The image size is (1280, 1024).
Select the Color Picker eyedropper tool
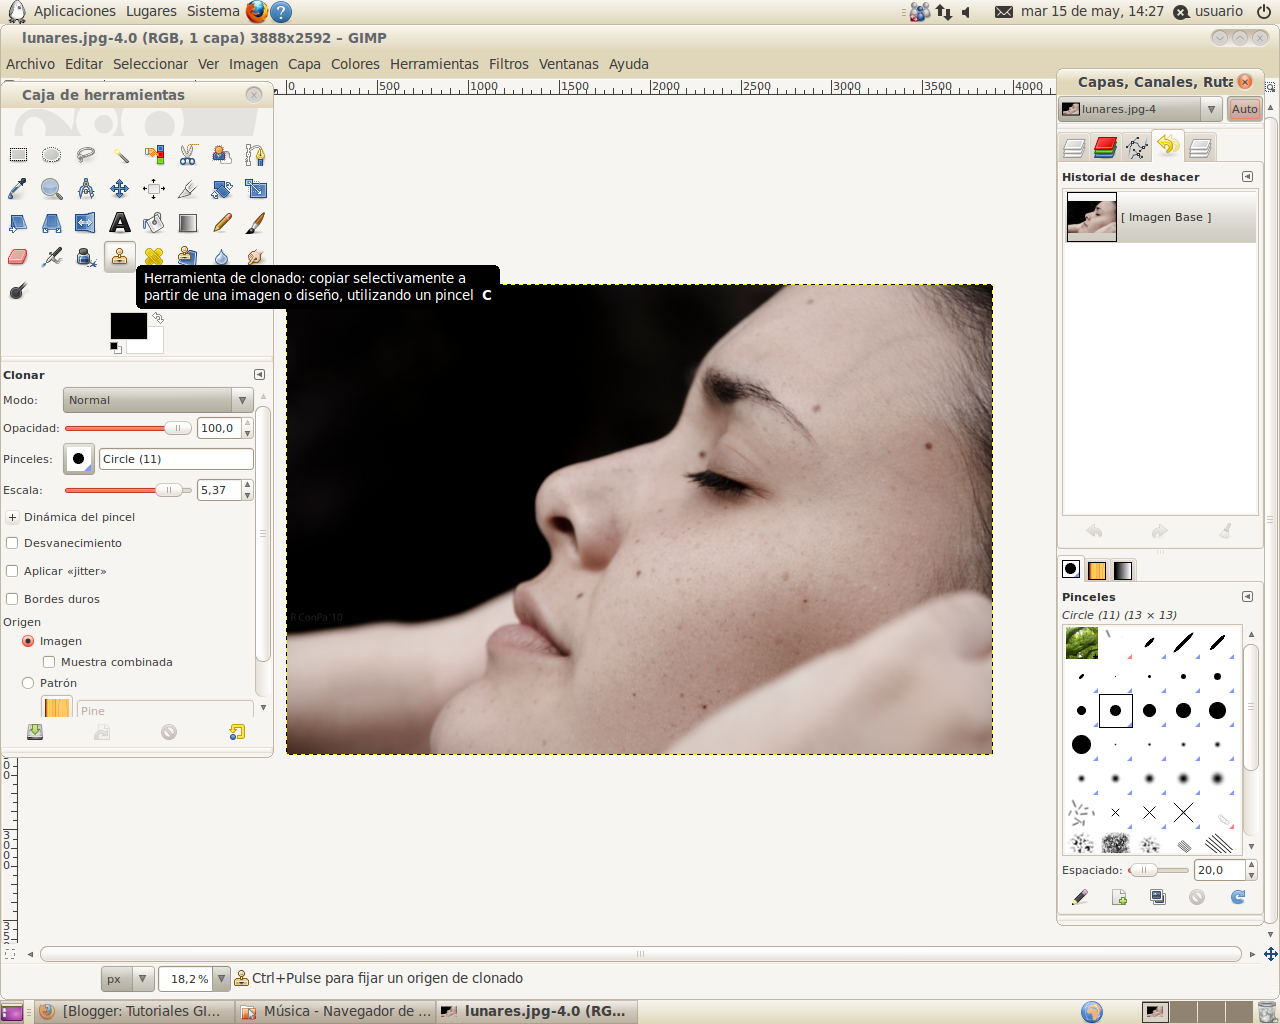18,189
